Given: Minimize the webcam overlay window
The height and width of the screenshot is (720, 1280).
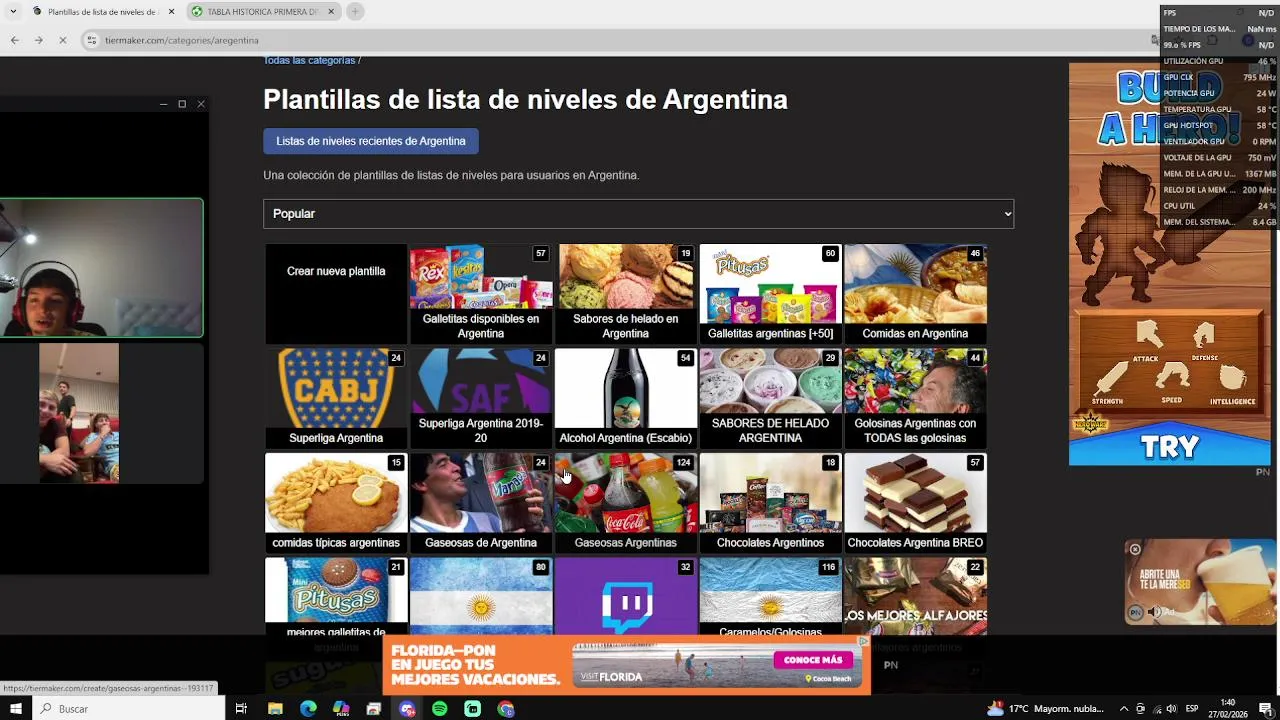Looking at the screenshot, I should coord(163,104).
